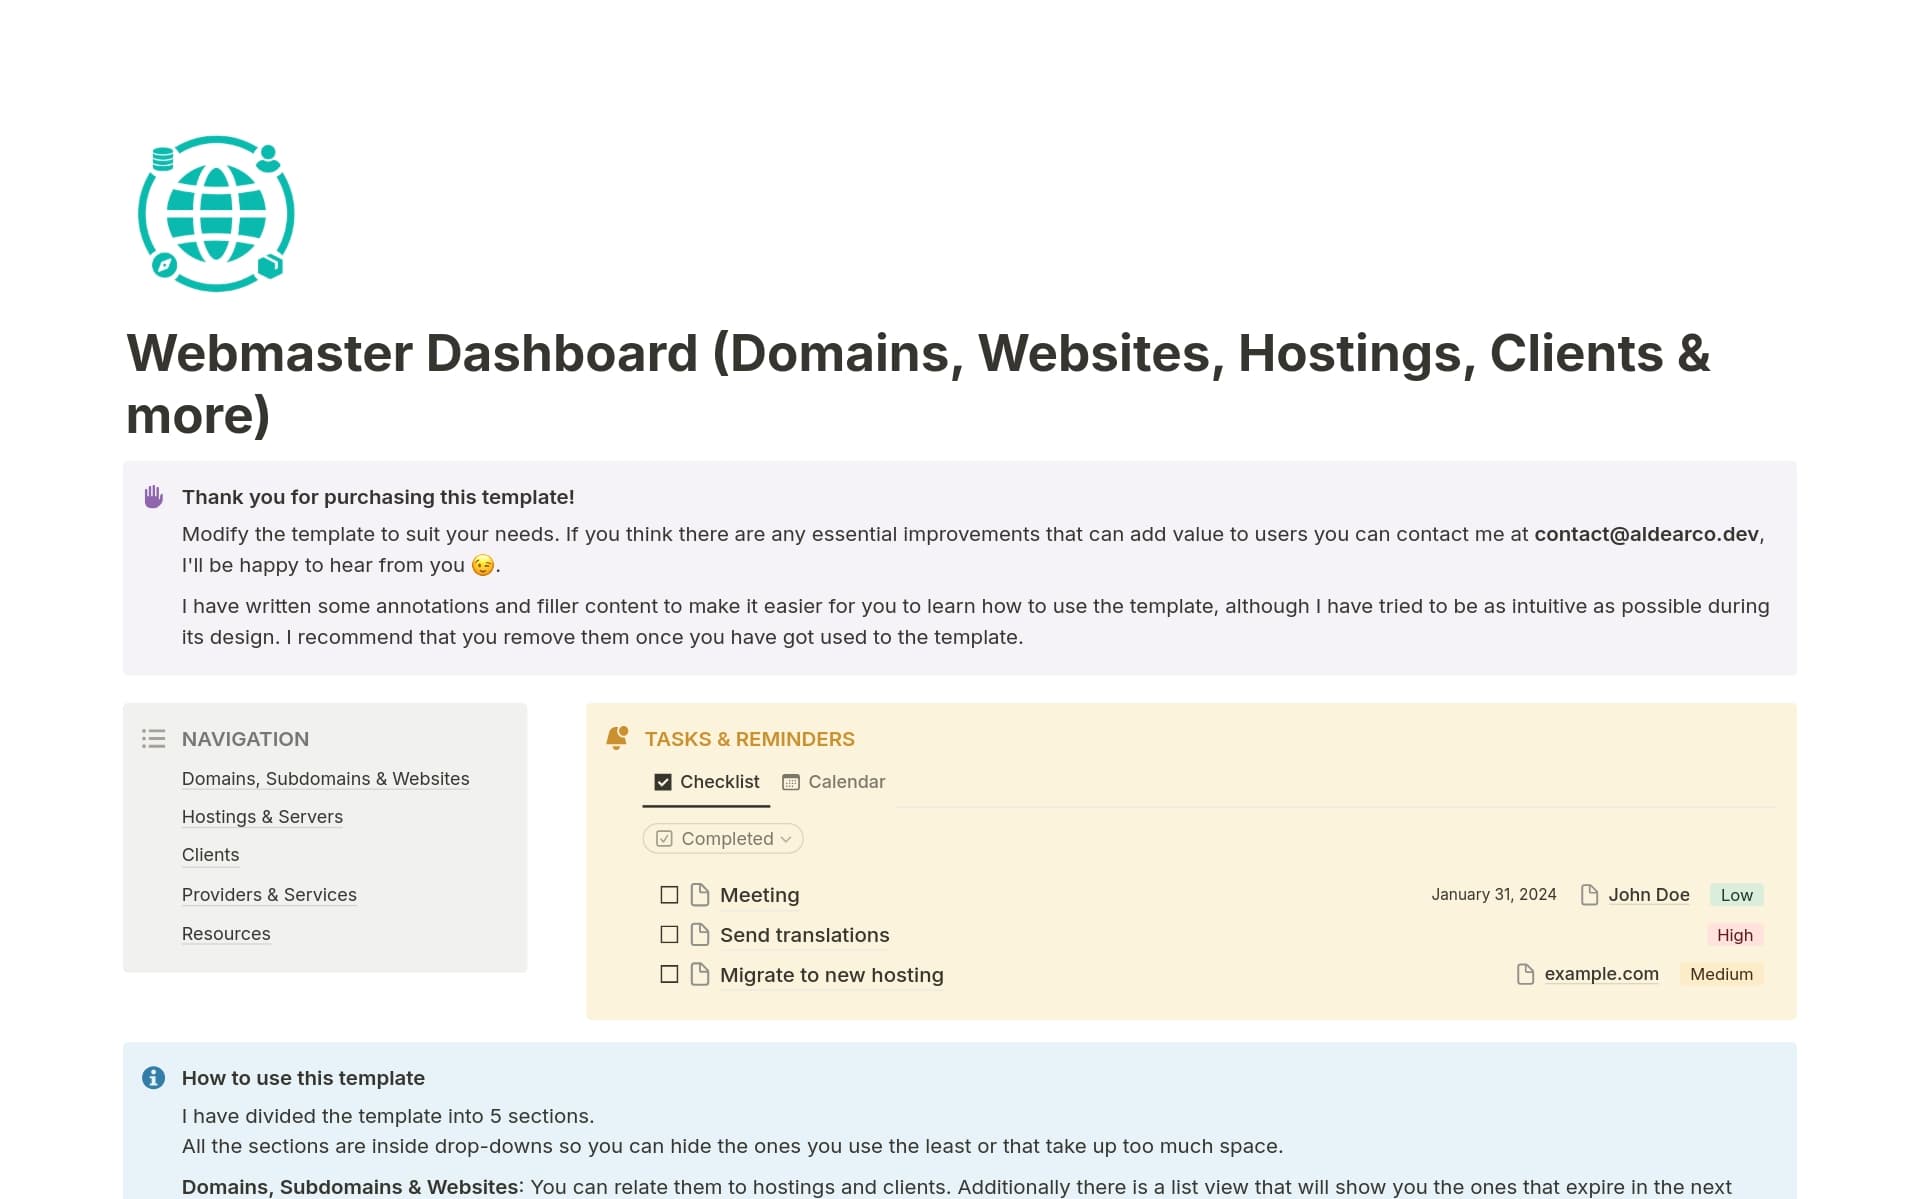Viewport: 1920px width, 1199px height.
Task: Click the Low priority tag on Meeting
Action: tap(1736, 894)
